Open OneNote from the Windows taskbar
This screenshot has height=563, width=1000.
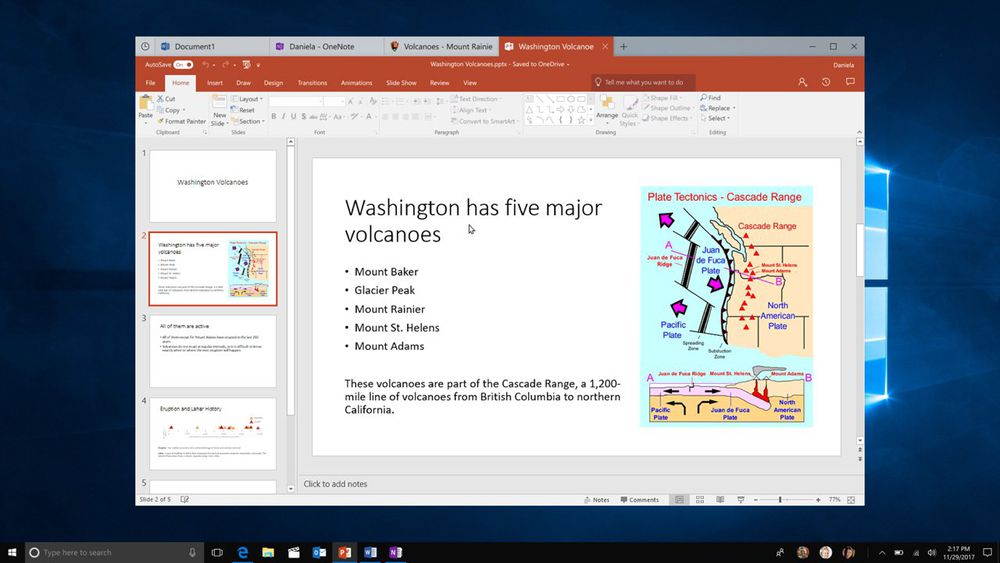click(x=395, y=552)
